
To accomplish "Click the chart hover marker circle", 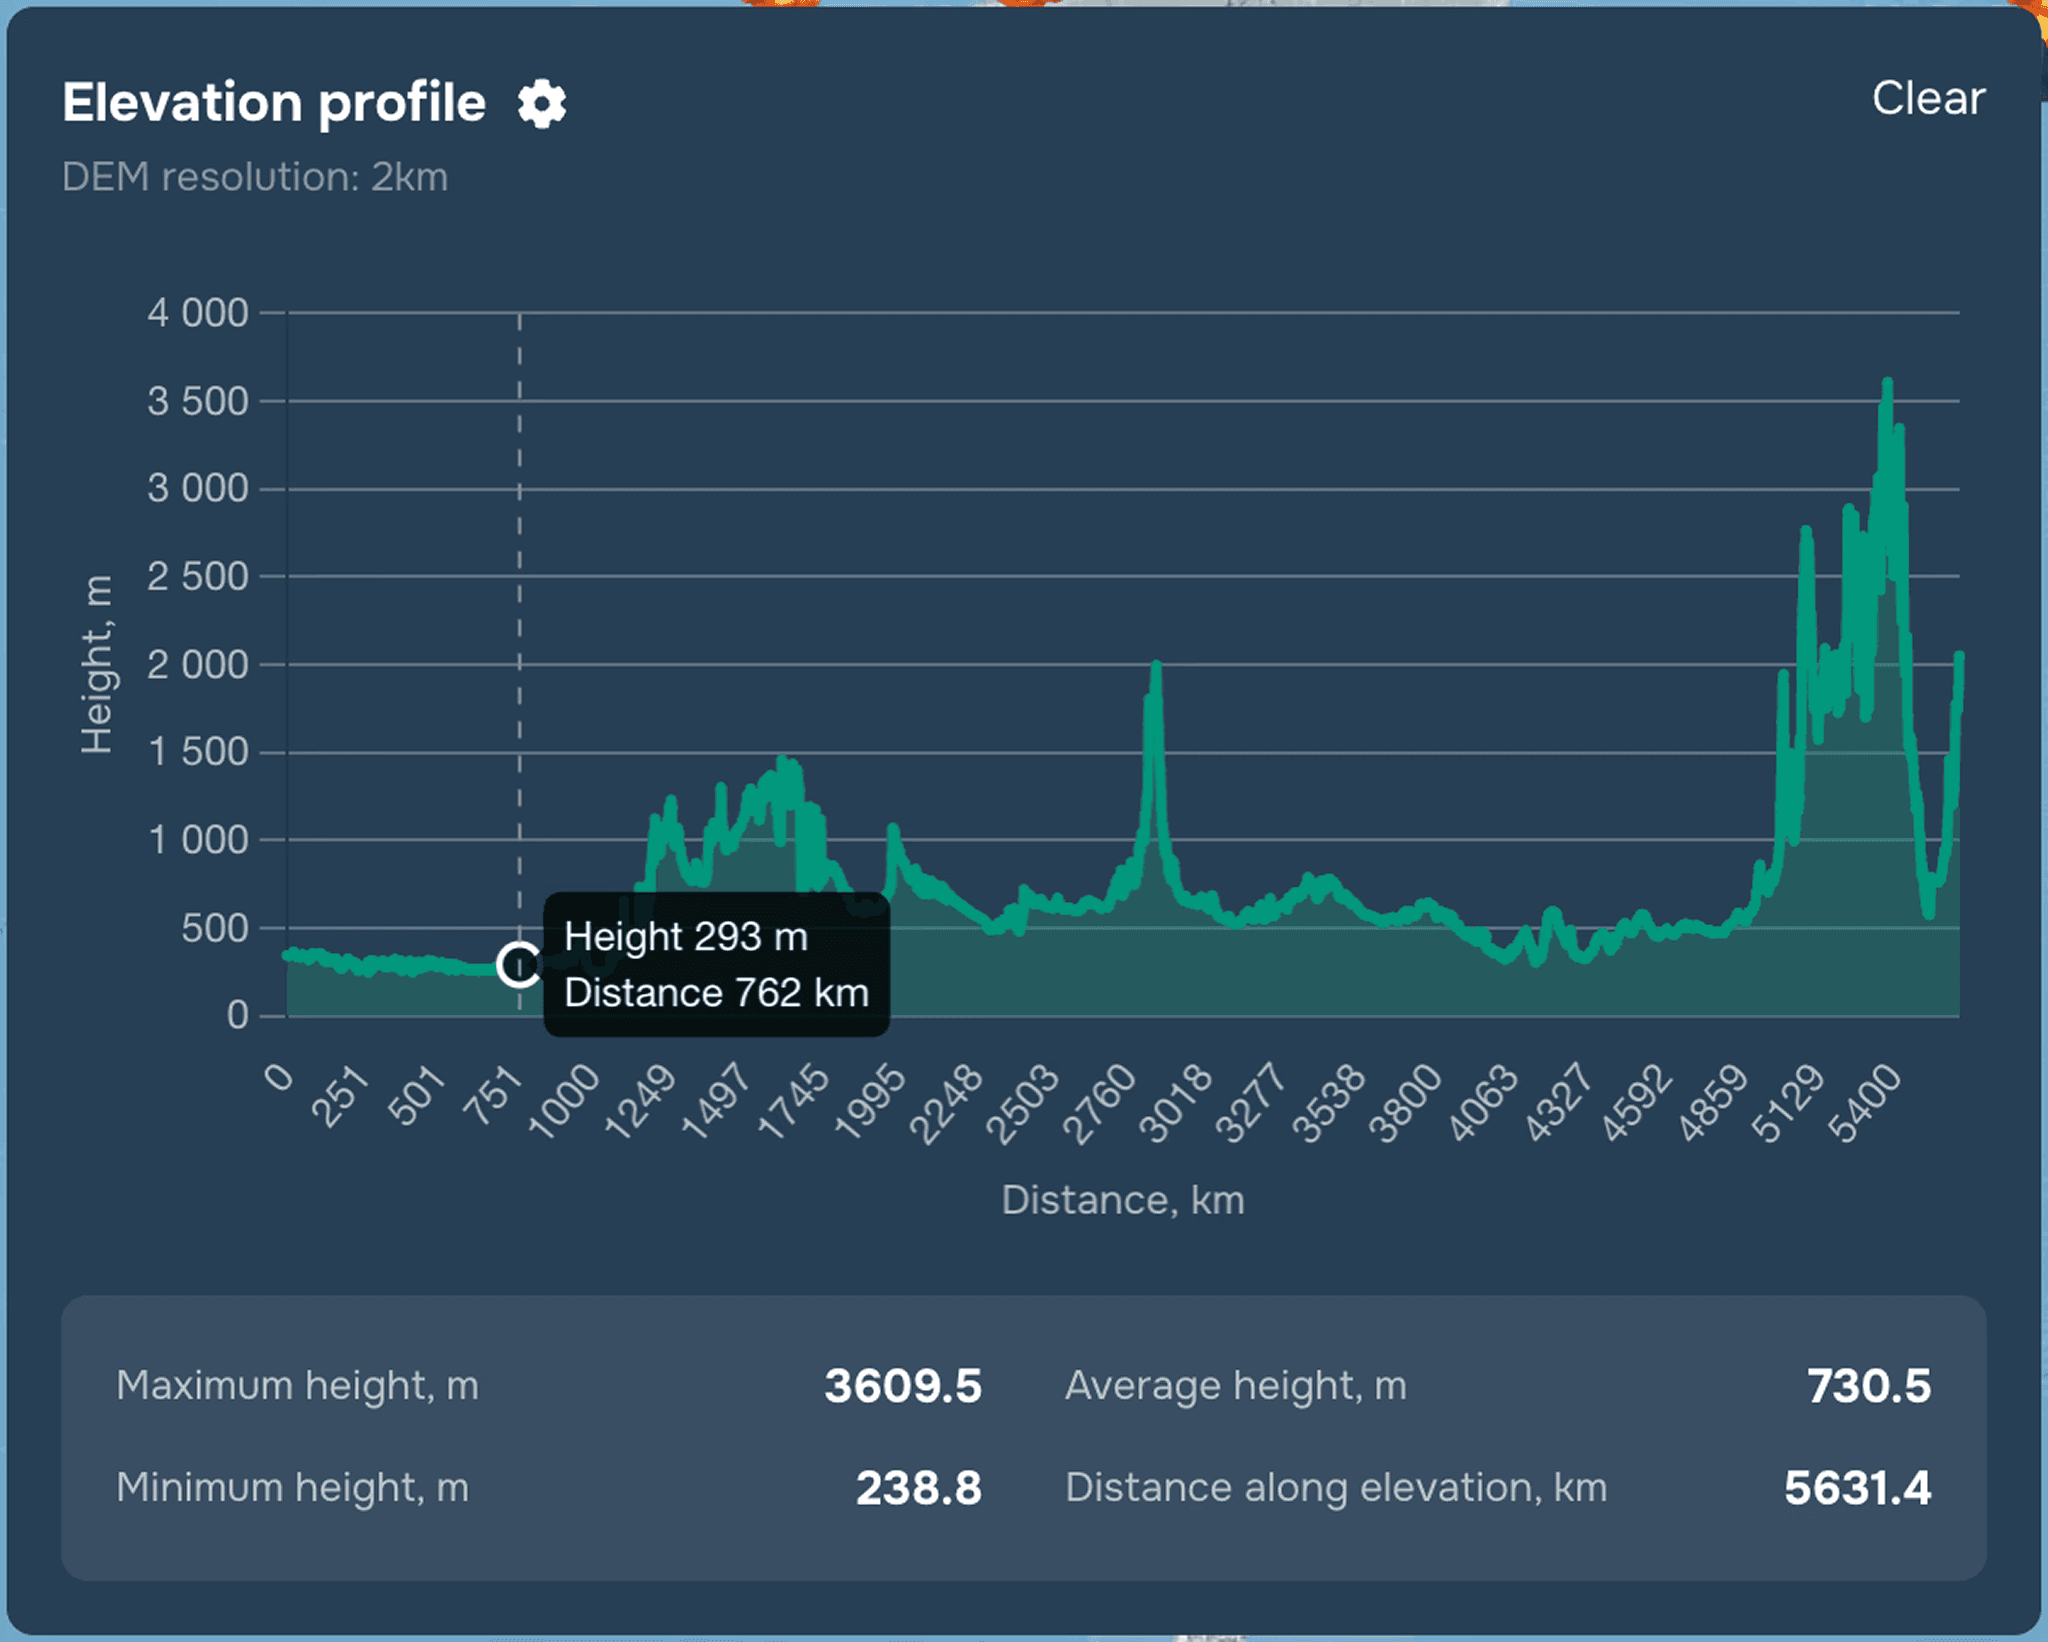I will (519, 965).
